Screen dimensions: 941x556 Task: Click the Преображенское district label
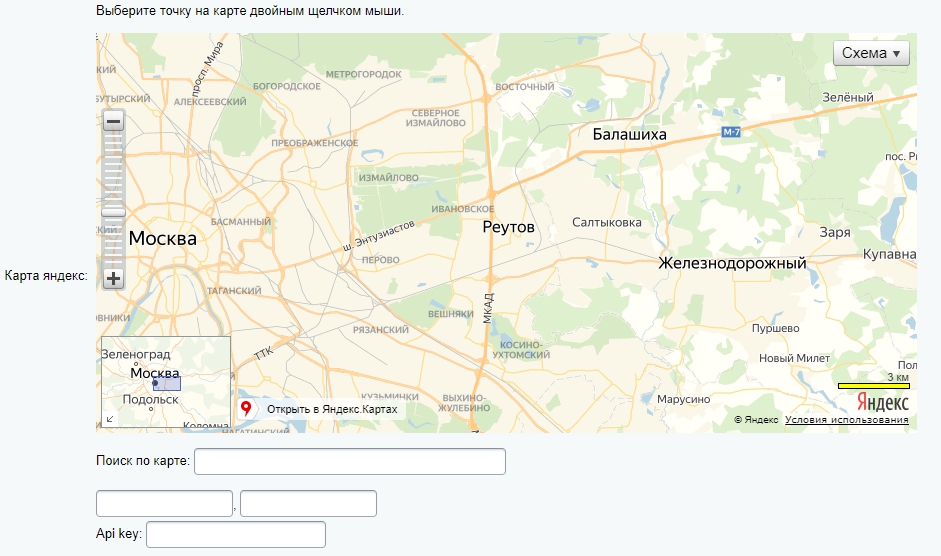tap(314, 143)
